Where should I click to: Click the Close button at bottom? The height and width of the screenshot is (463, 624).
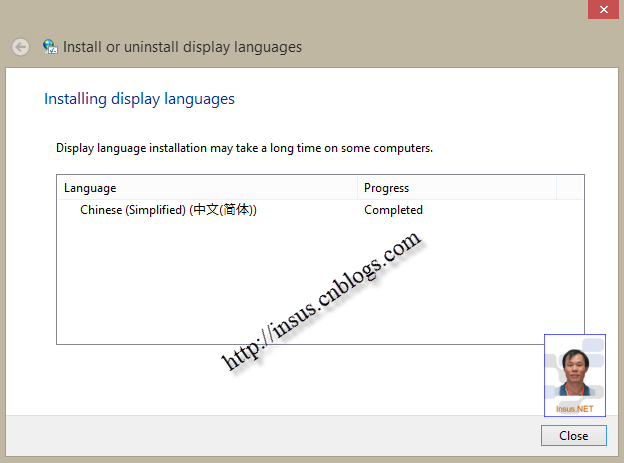point(573,436)
